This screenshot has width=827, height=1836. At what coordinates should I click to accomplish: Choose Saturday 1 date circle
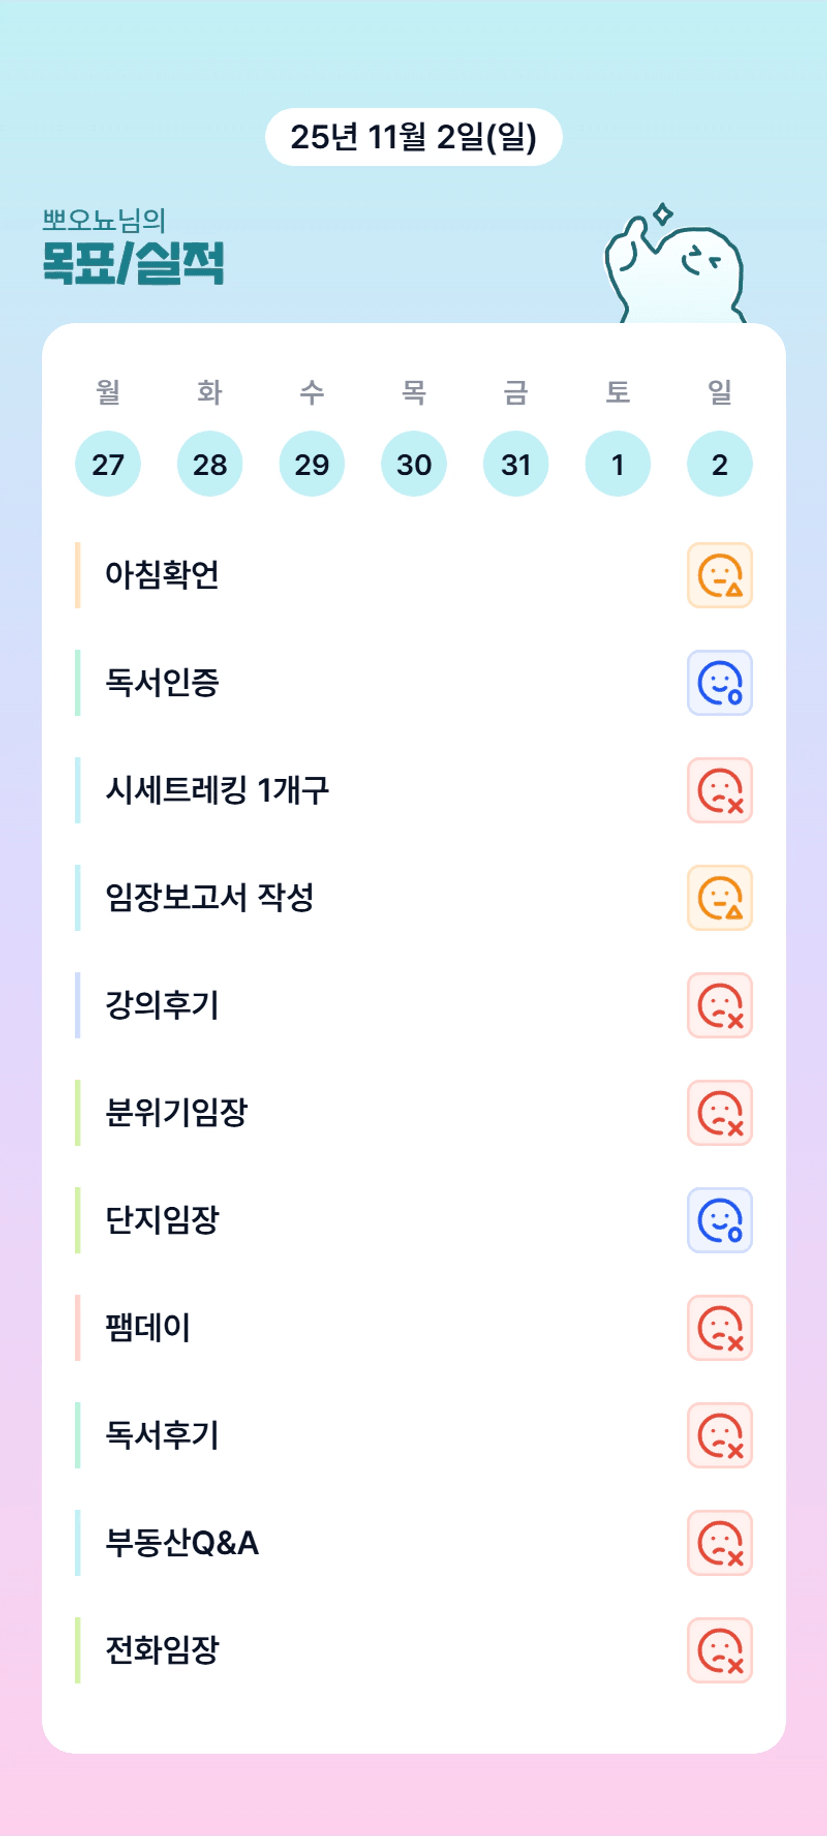pos(618,464)
